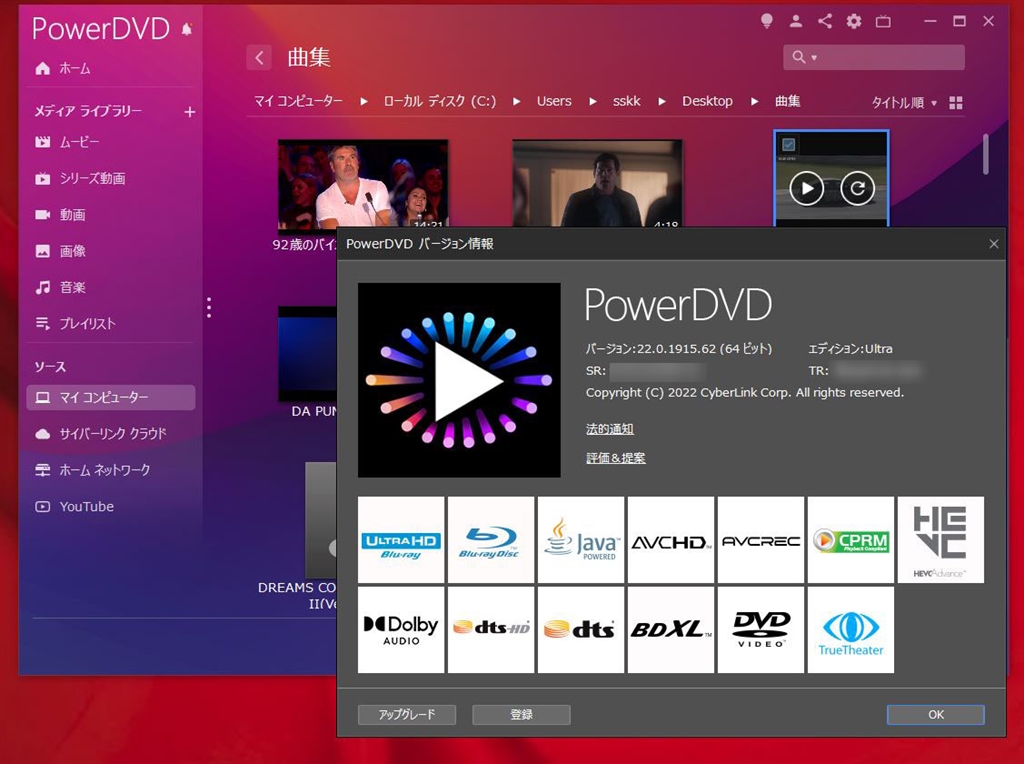This screenshot has height=764, width=1024.
Task: Click the sidebar three-dot resize handle
Action: (x=209, y=308)
